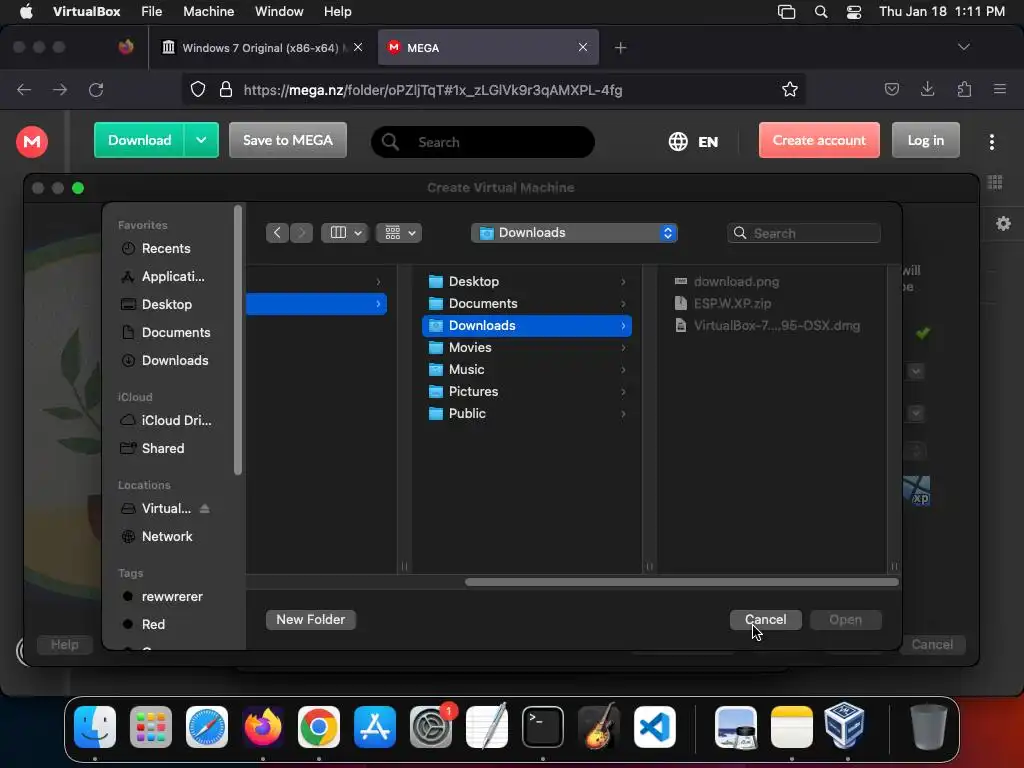
Task: Open App Store from the dock
Action: [x=375, y=727]
